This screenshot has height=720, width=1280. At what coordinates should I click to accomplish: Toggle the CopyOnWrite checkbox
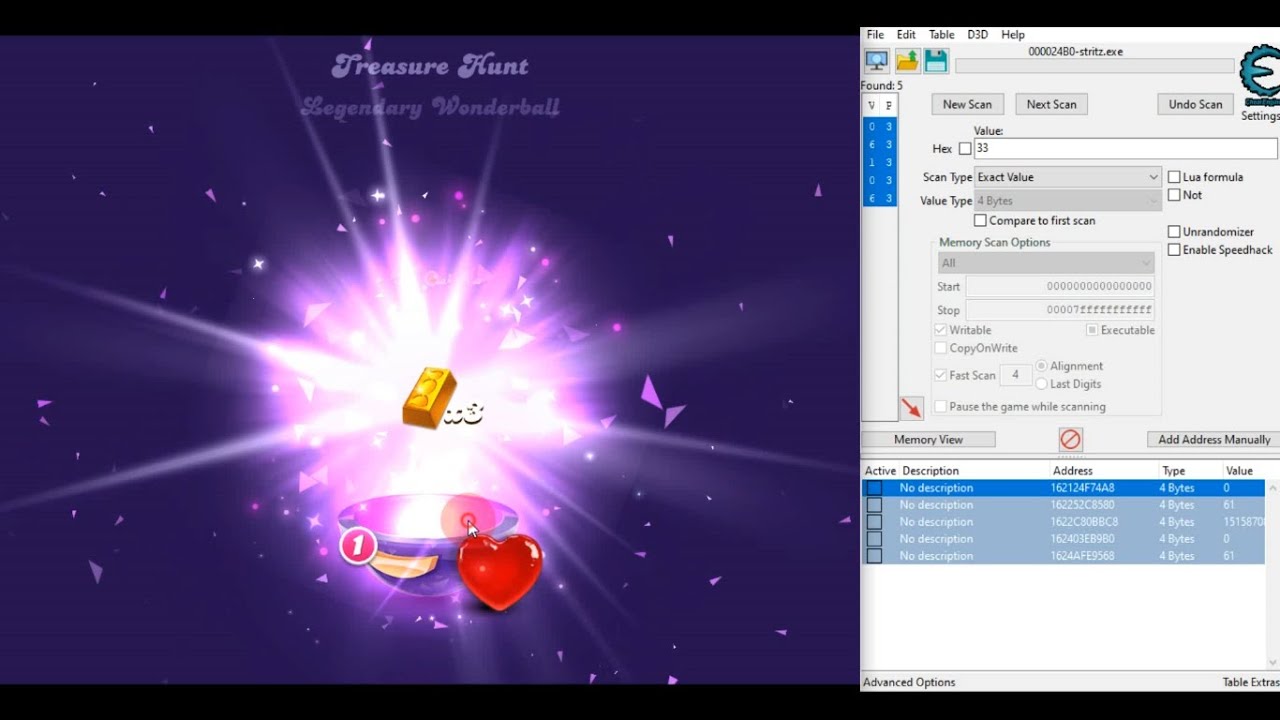tap(941, 348)
